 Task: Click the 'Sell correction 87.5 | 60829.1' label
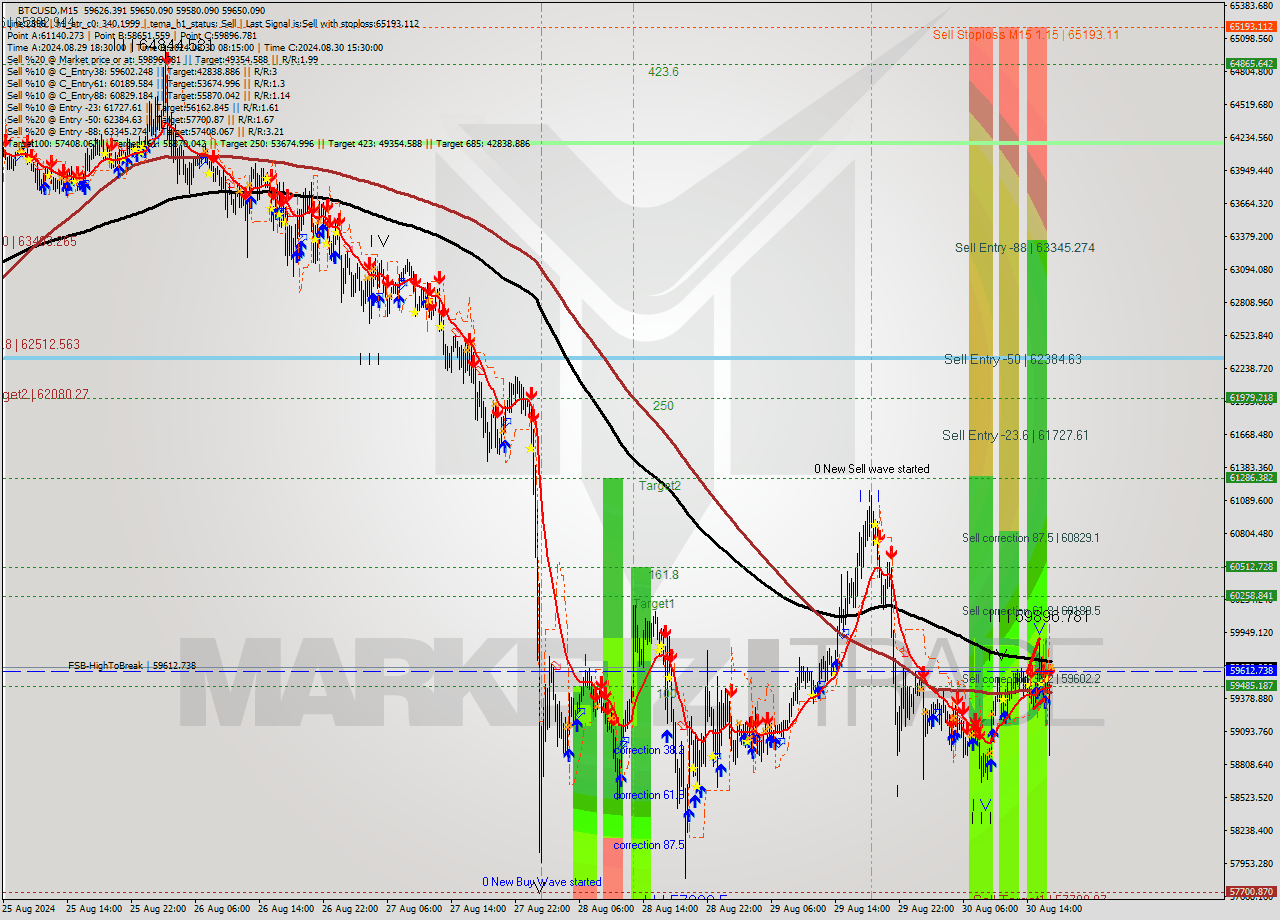[x=1031, y=538]
